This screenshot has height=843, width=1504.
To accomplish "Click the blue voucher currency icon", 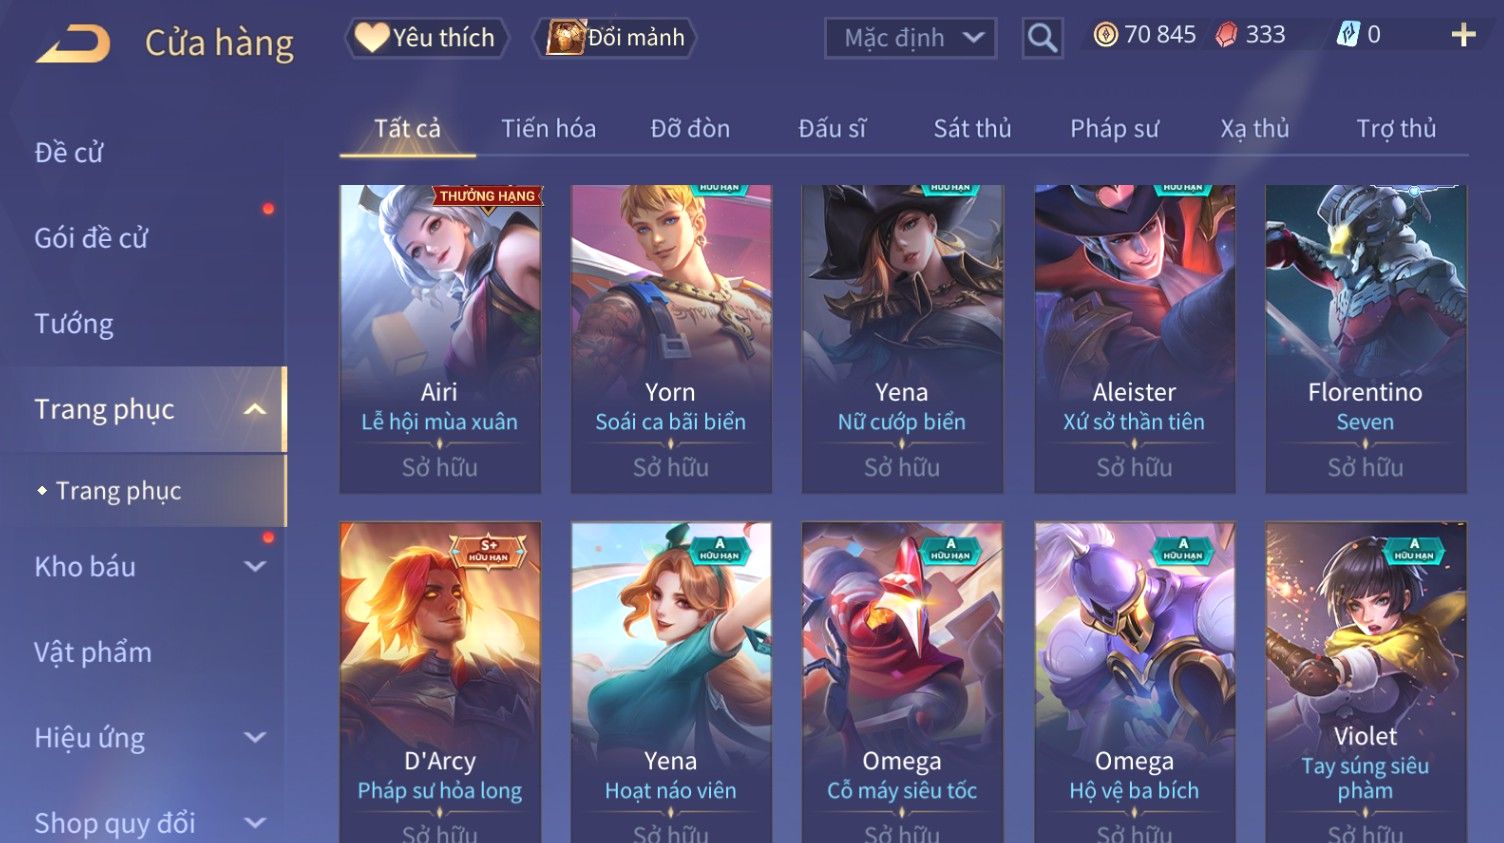I will click(1348, 35).
